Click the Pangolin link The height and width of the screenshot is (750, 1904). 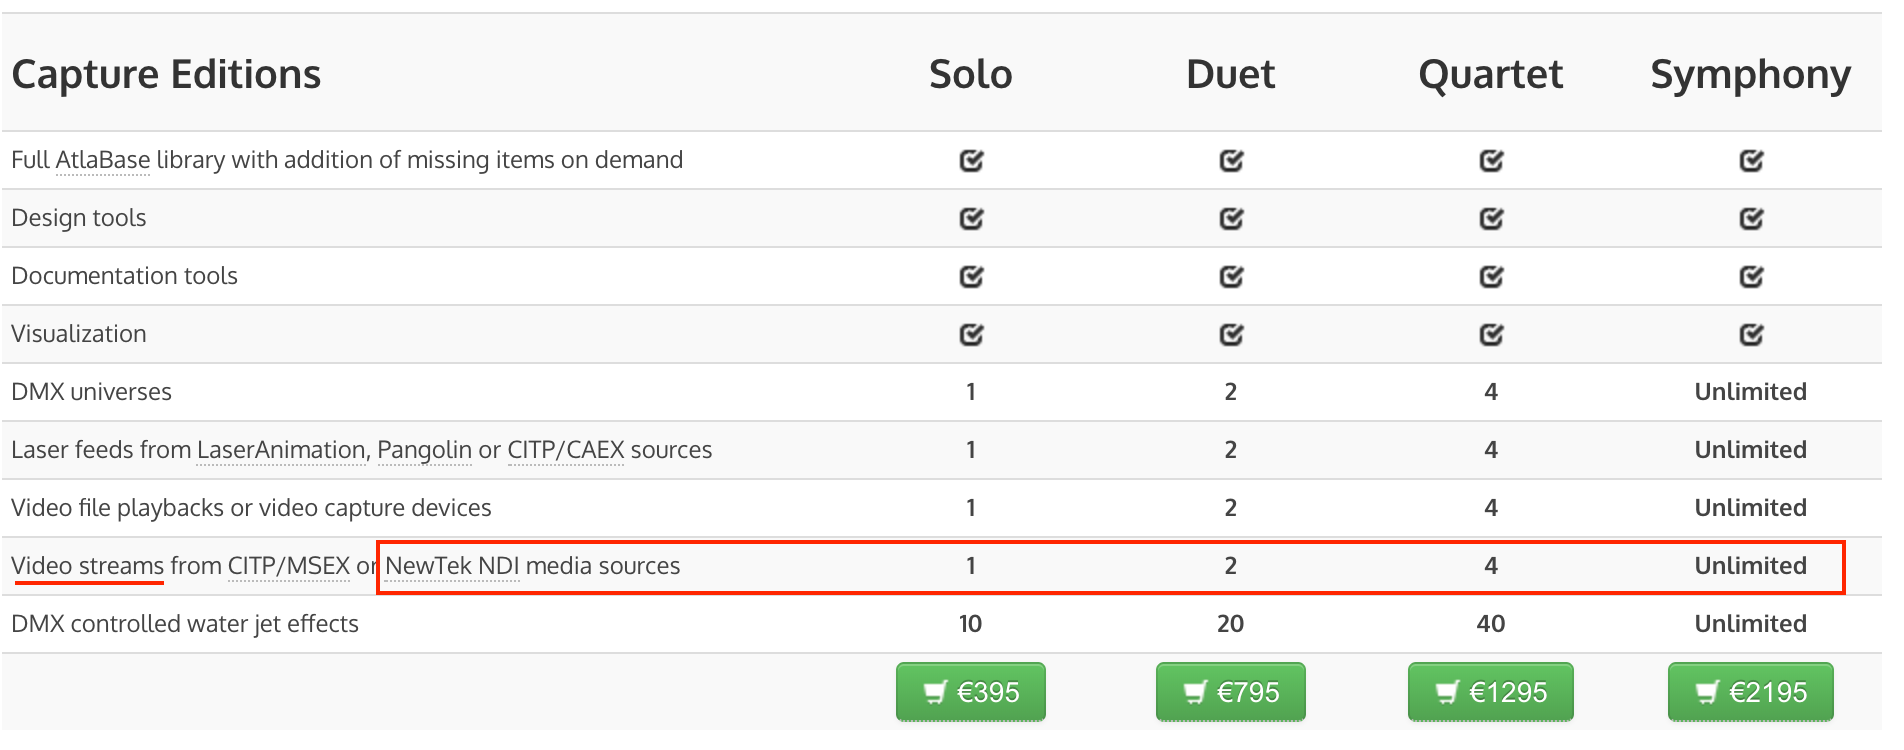pyautogui.click(x=424, y=450)
